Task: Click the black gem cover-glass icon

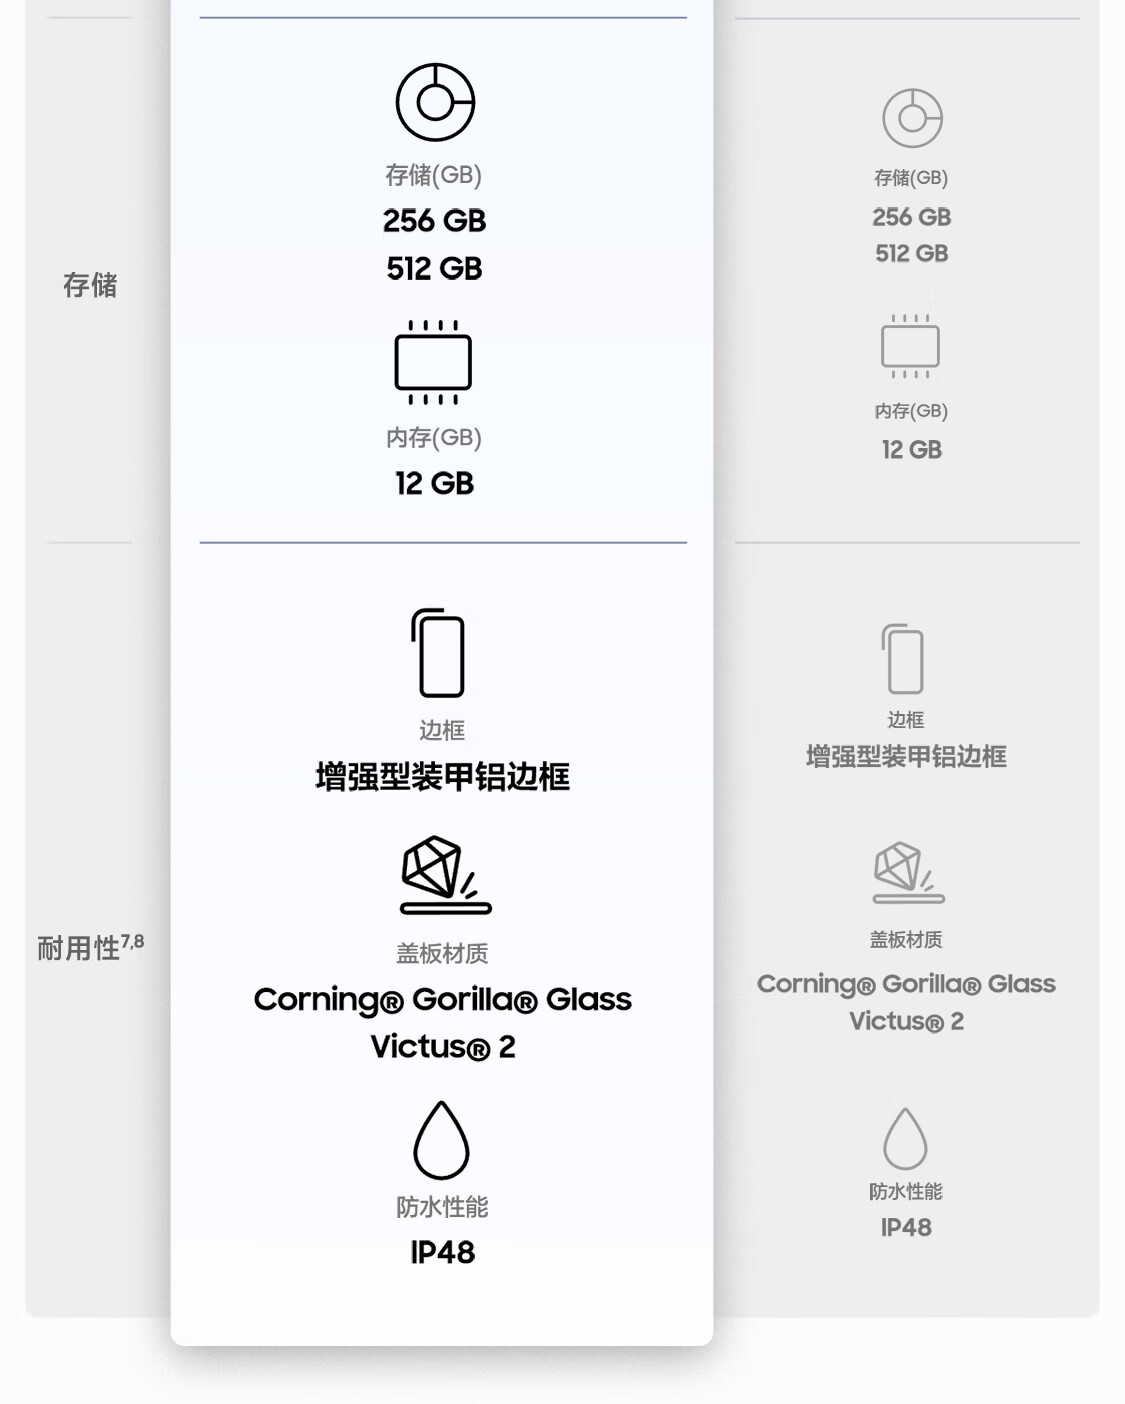Action: (444, 875)
